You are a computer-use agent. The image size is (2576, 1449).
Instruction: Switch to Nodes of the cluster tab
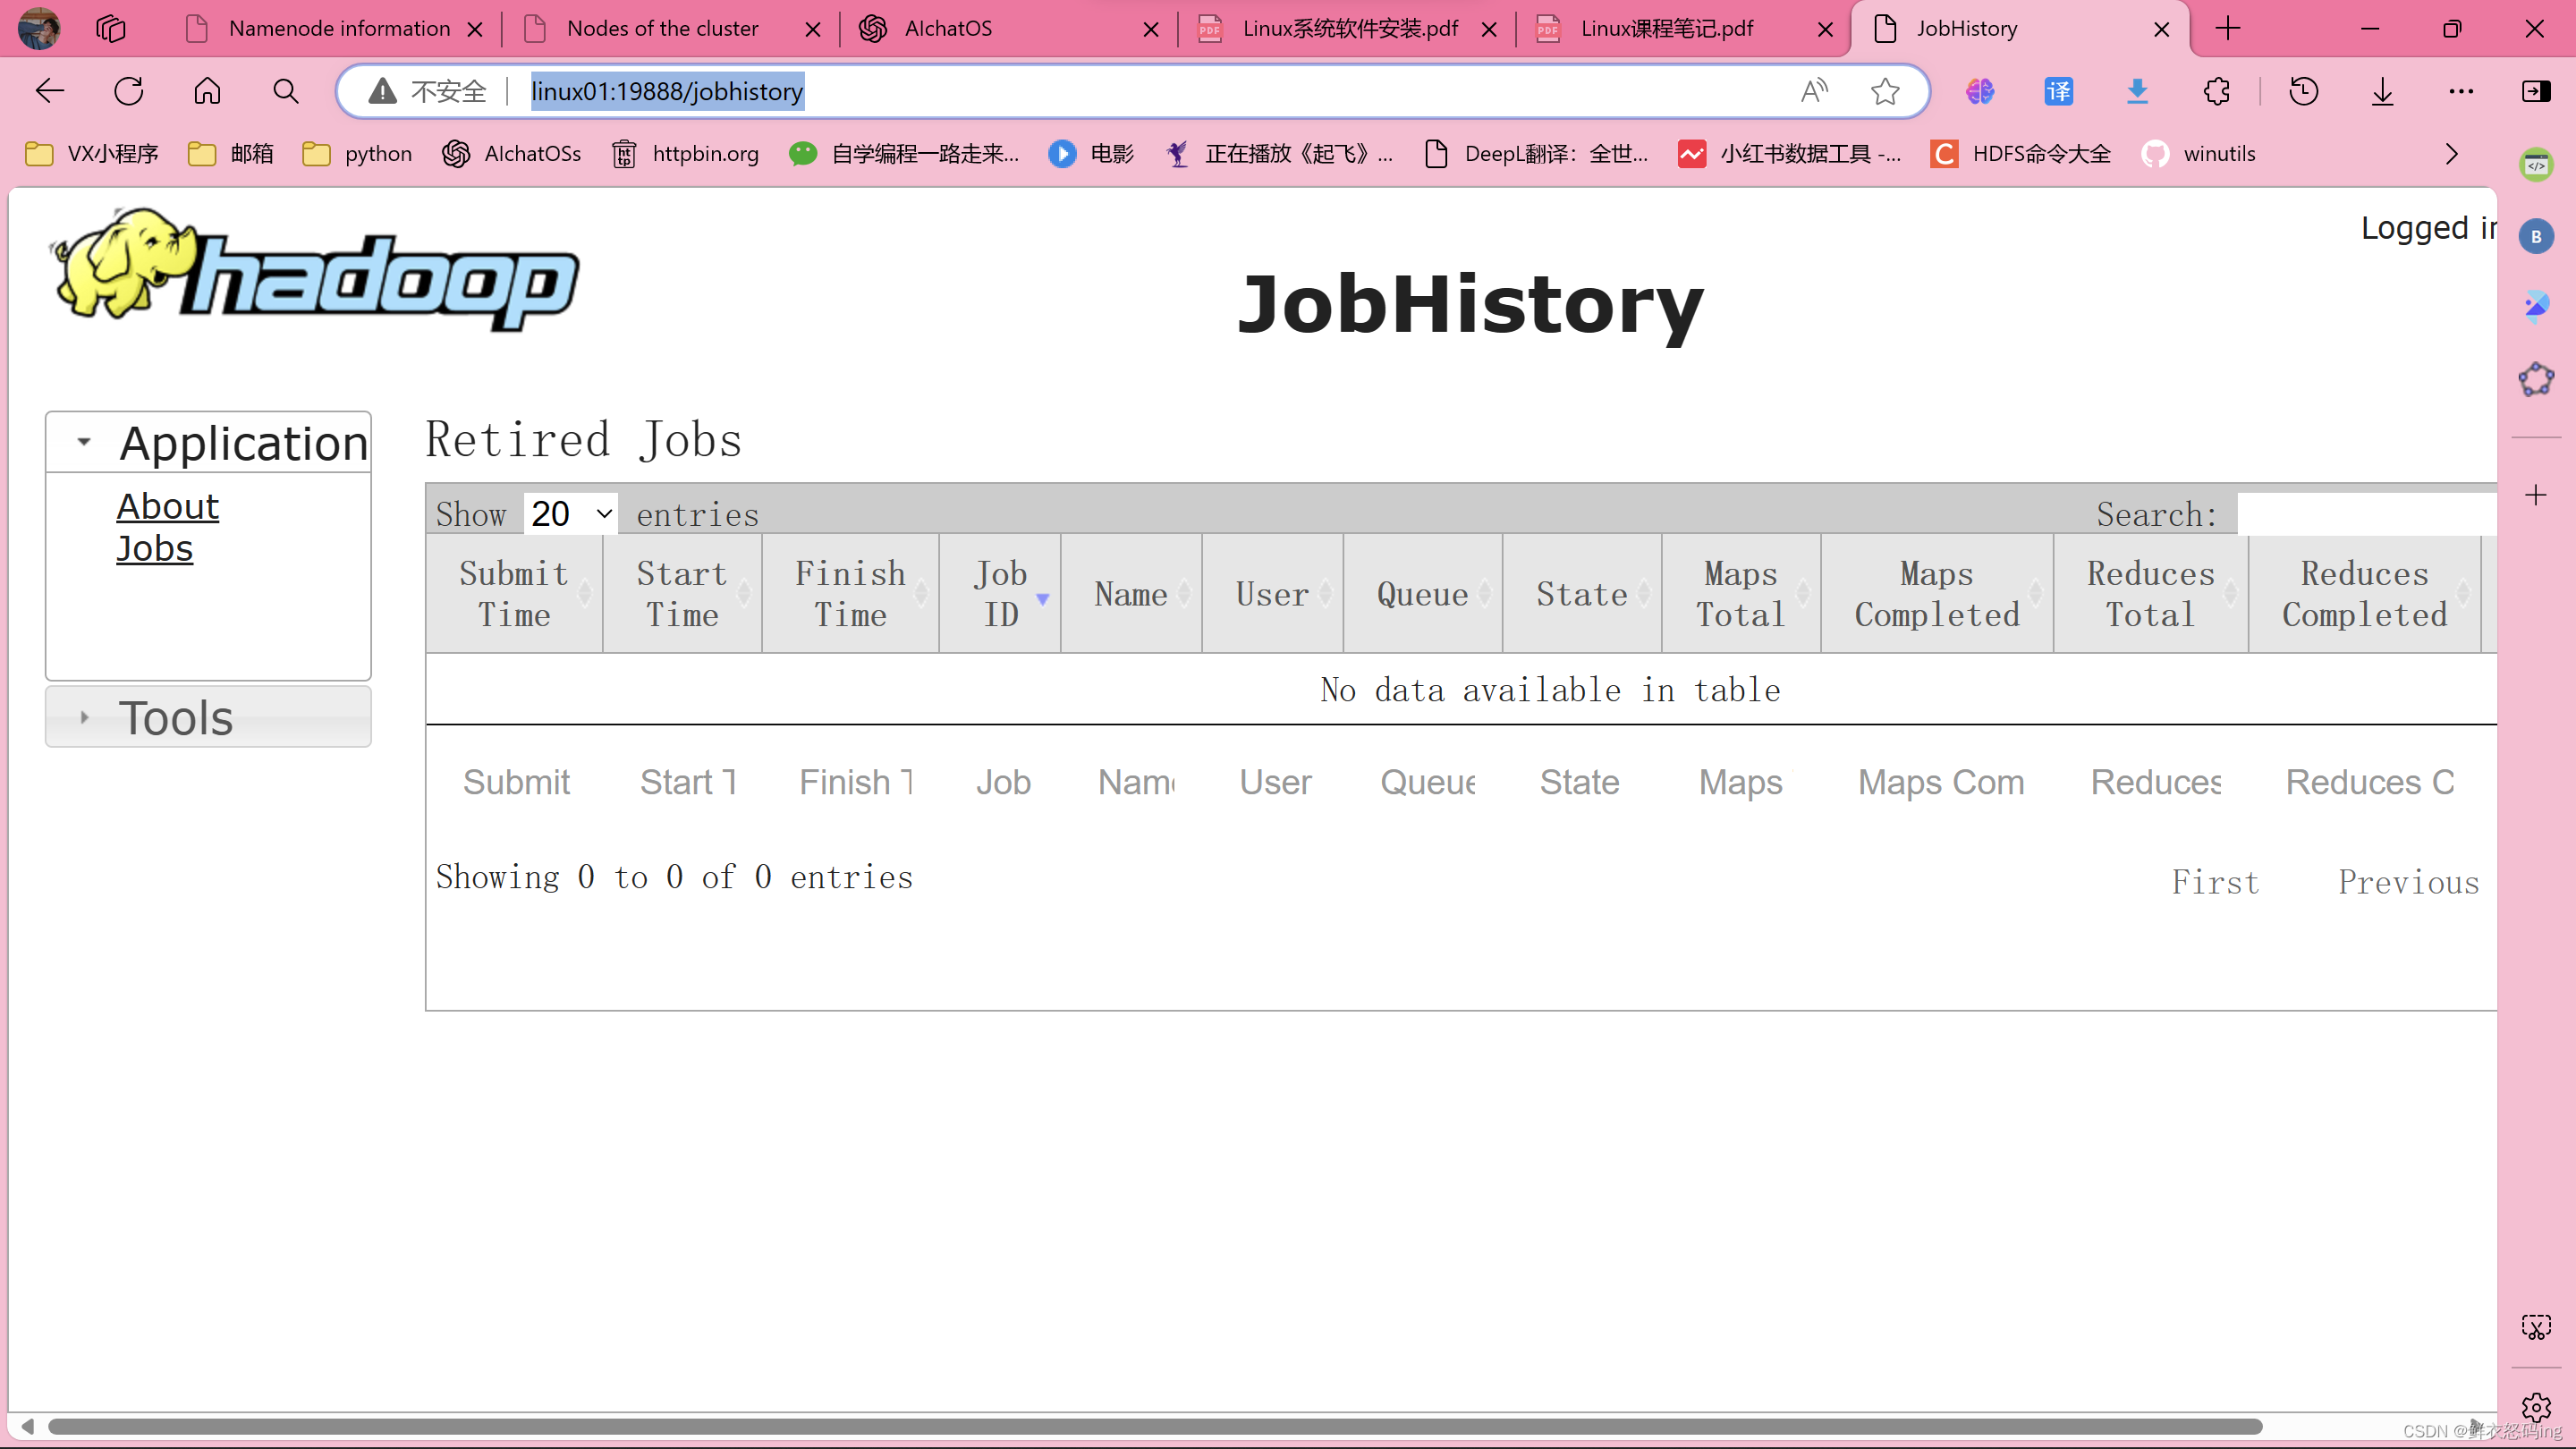pos(662,28)
